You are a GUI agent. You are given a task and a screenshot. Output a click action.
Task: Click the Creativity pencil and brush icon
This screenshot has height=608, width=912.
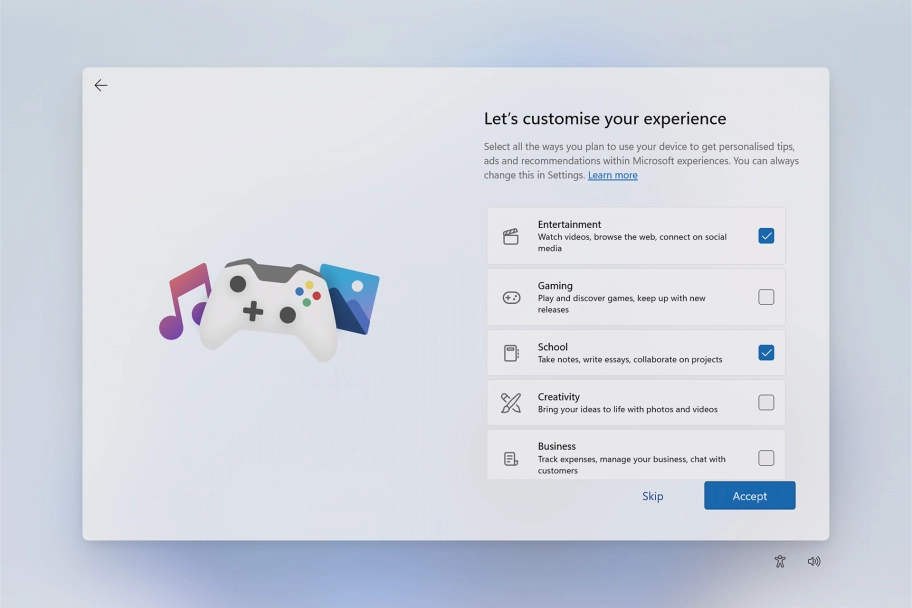[x=511, y=403]
